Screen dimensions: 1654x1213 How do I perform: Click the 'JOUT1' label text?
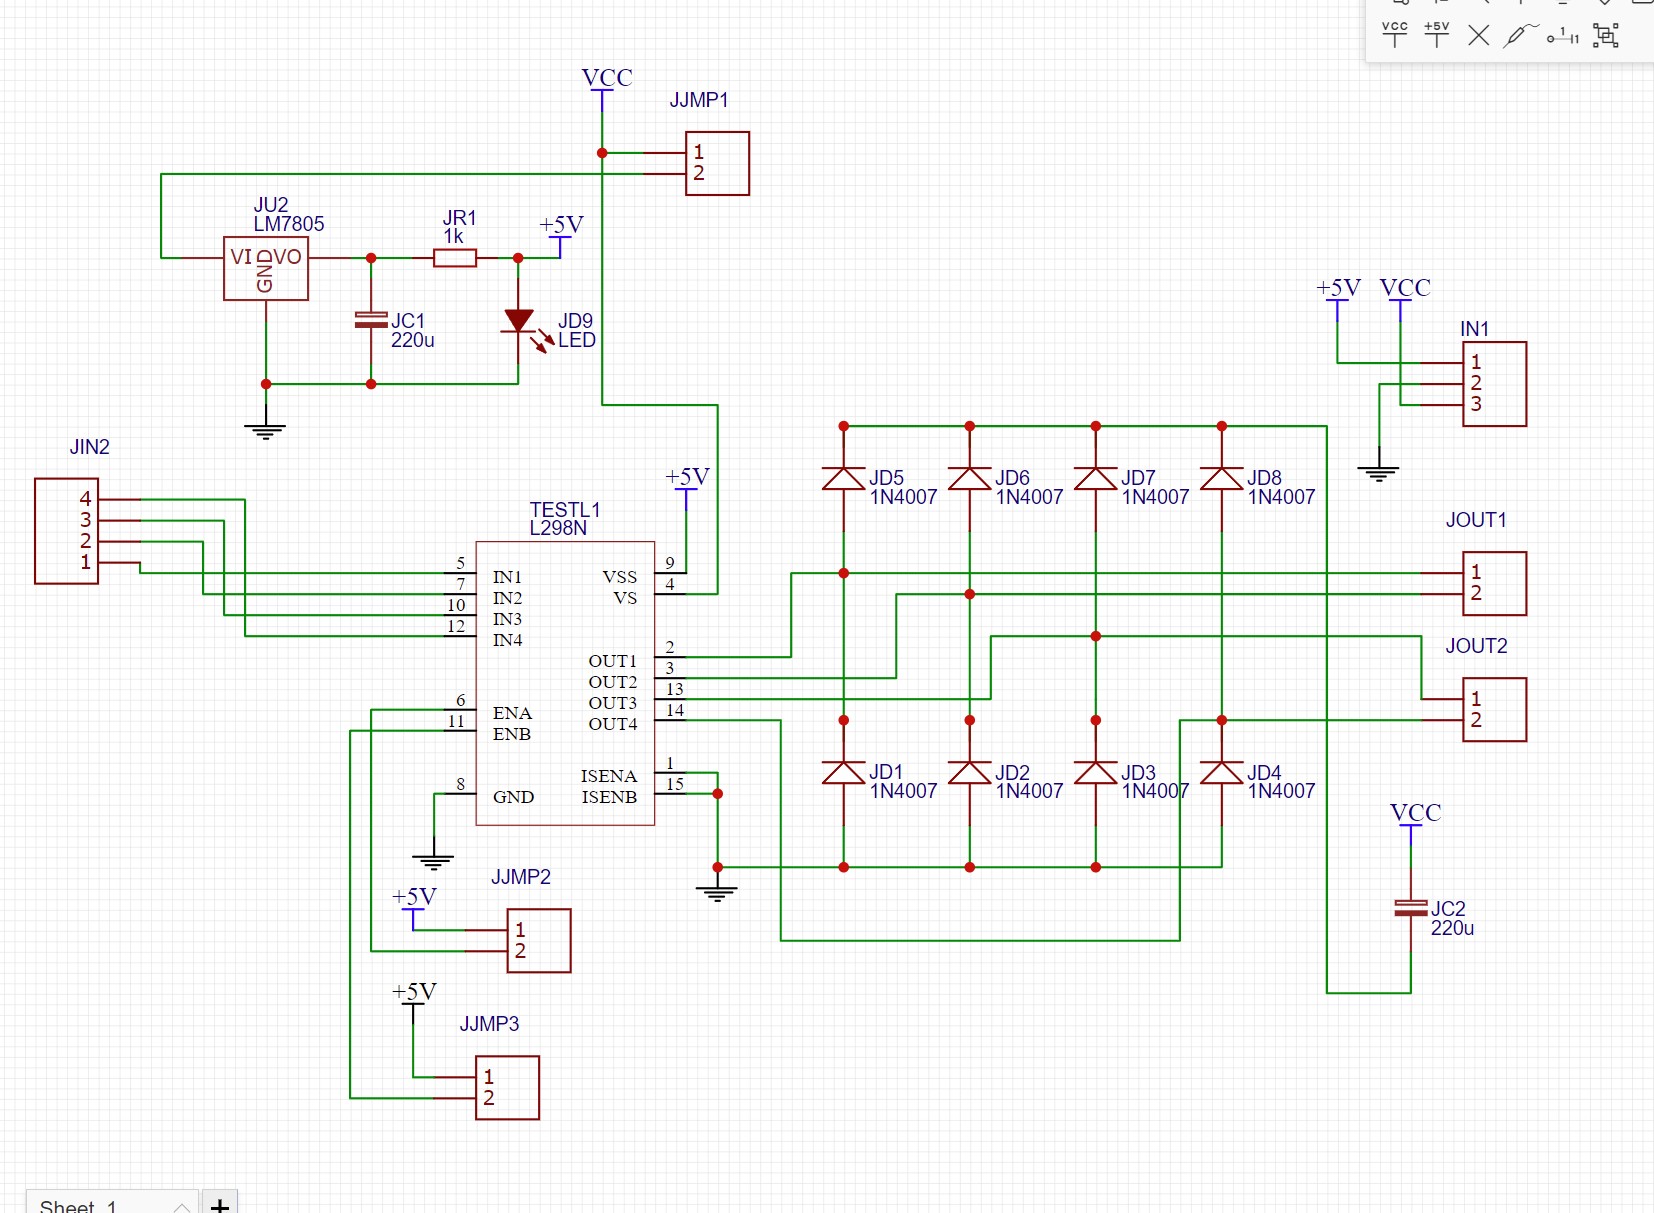[x=1476, y=520]
